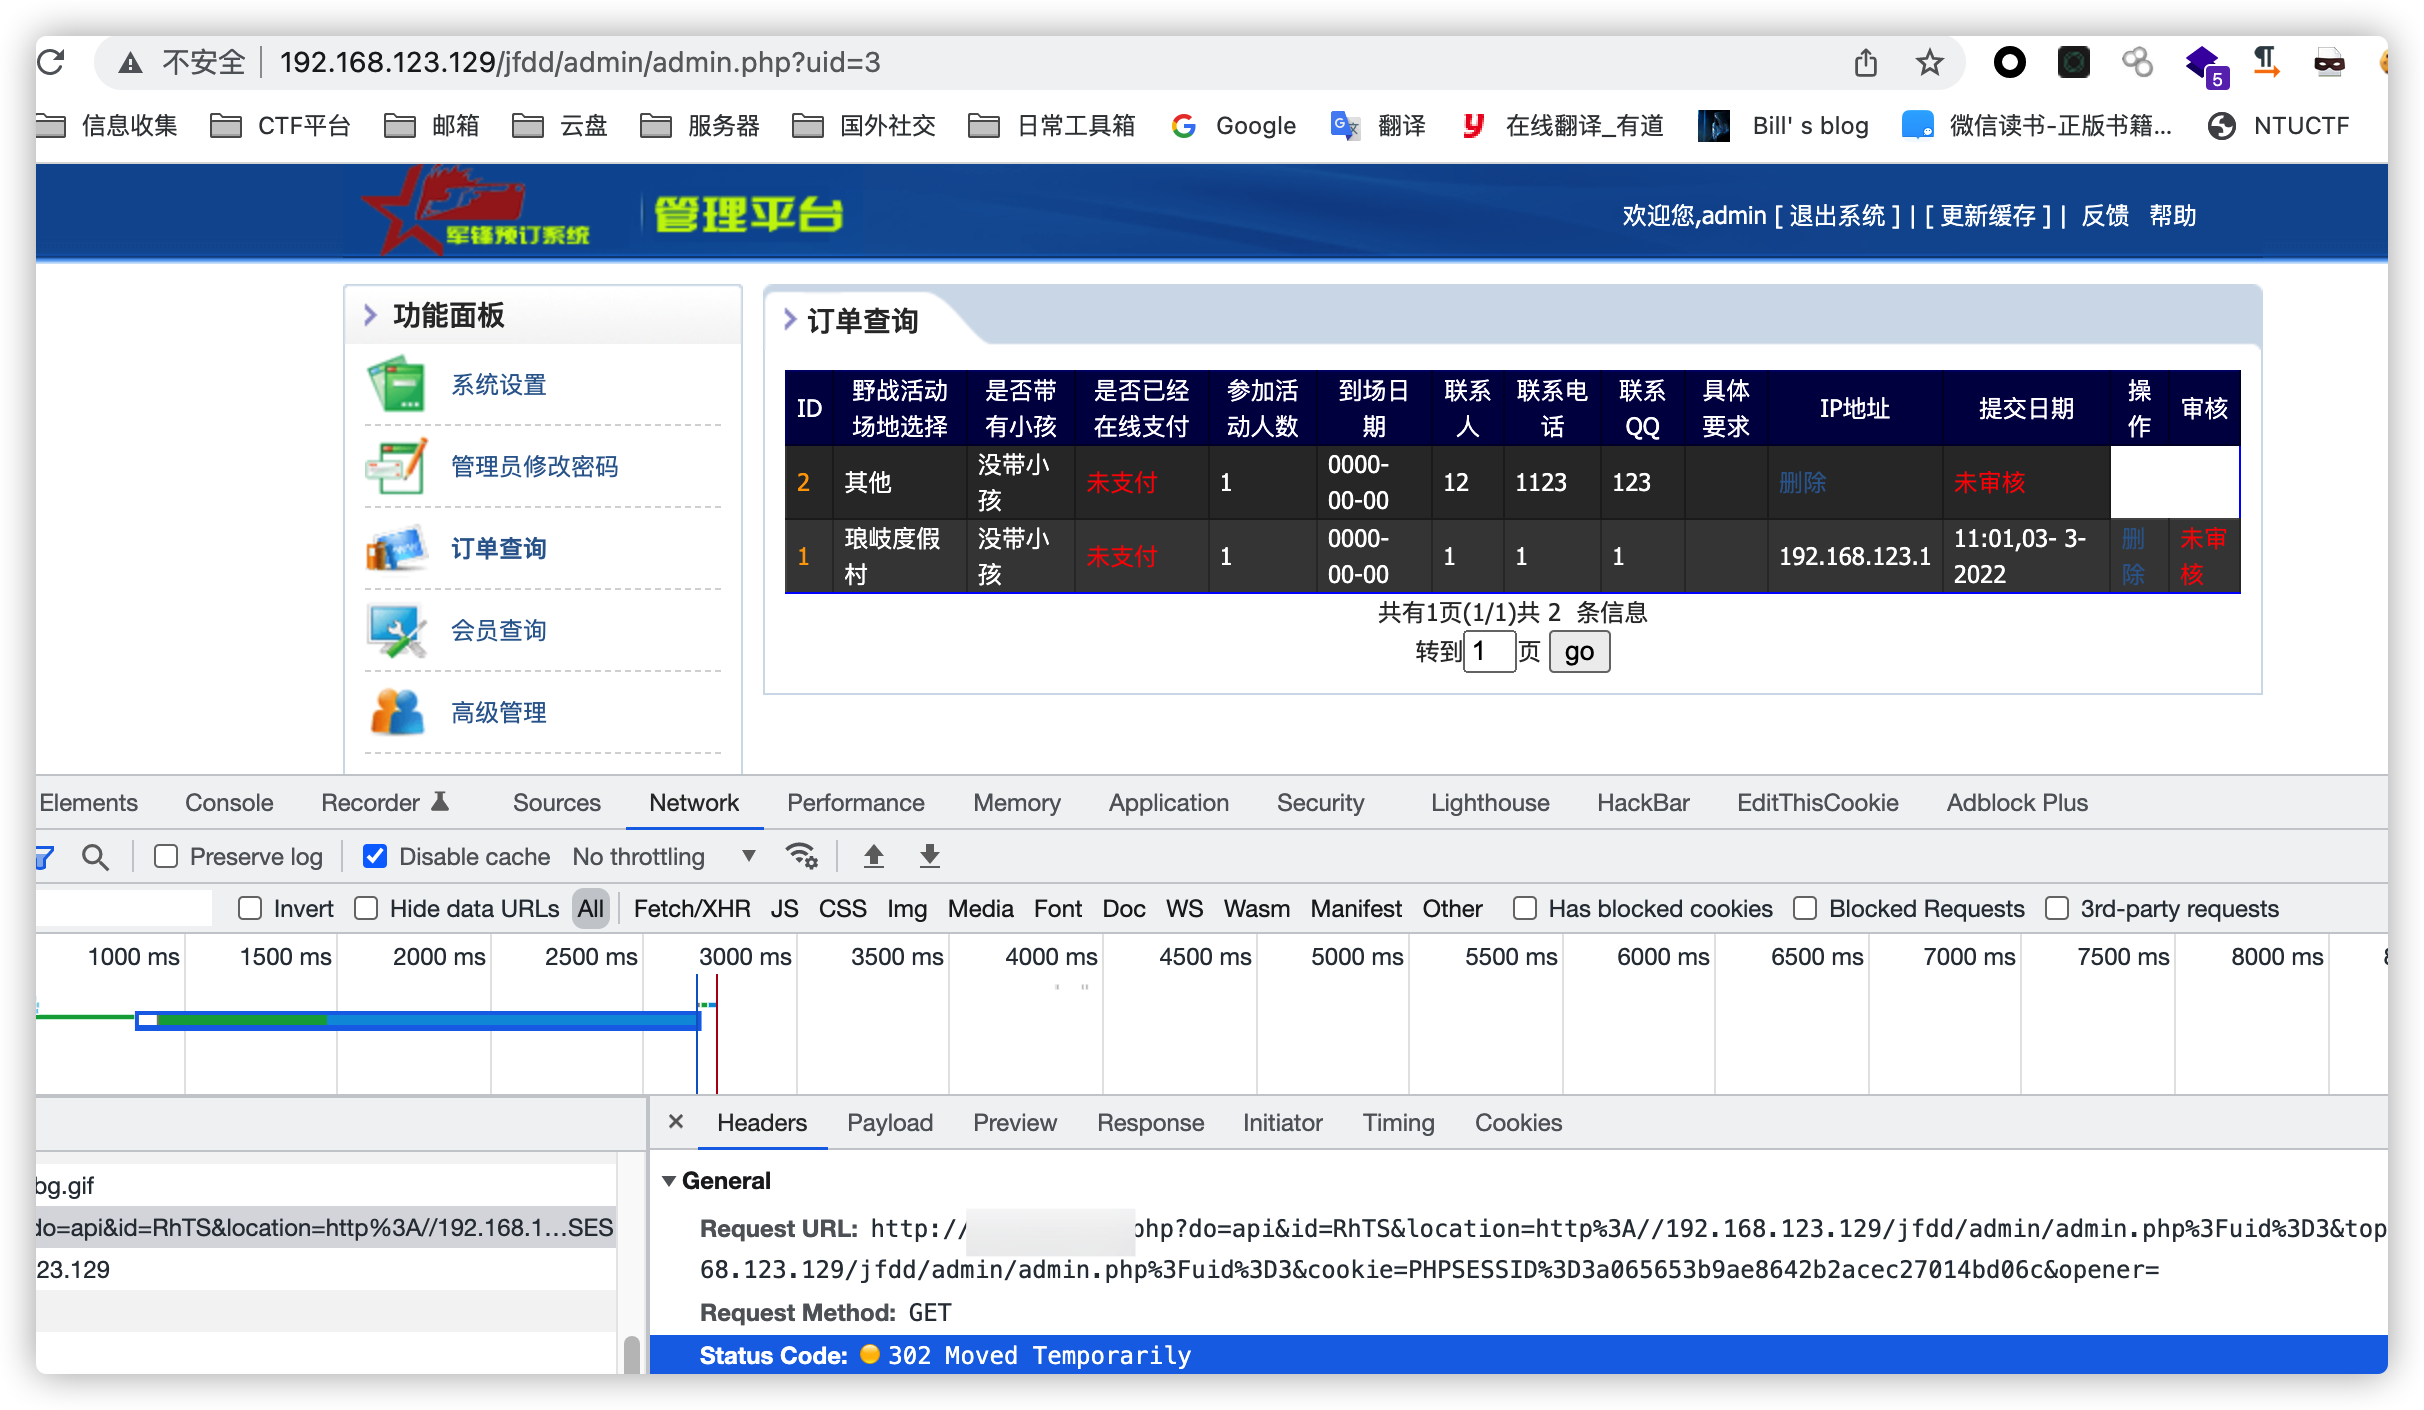This screenshot has height=1410, width=2424.
Task: Toggle Hide data URLs checkbox
Action: point(366,908)
